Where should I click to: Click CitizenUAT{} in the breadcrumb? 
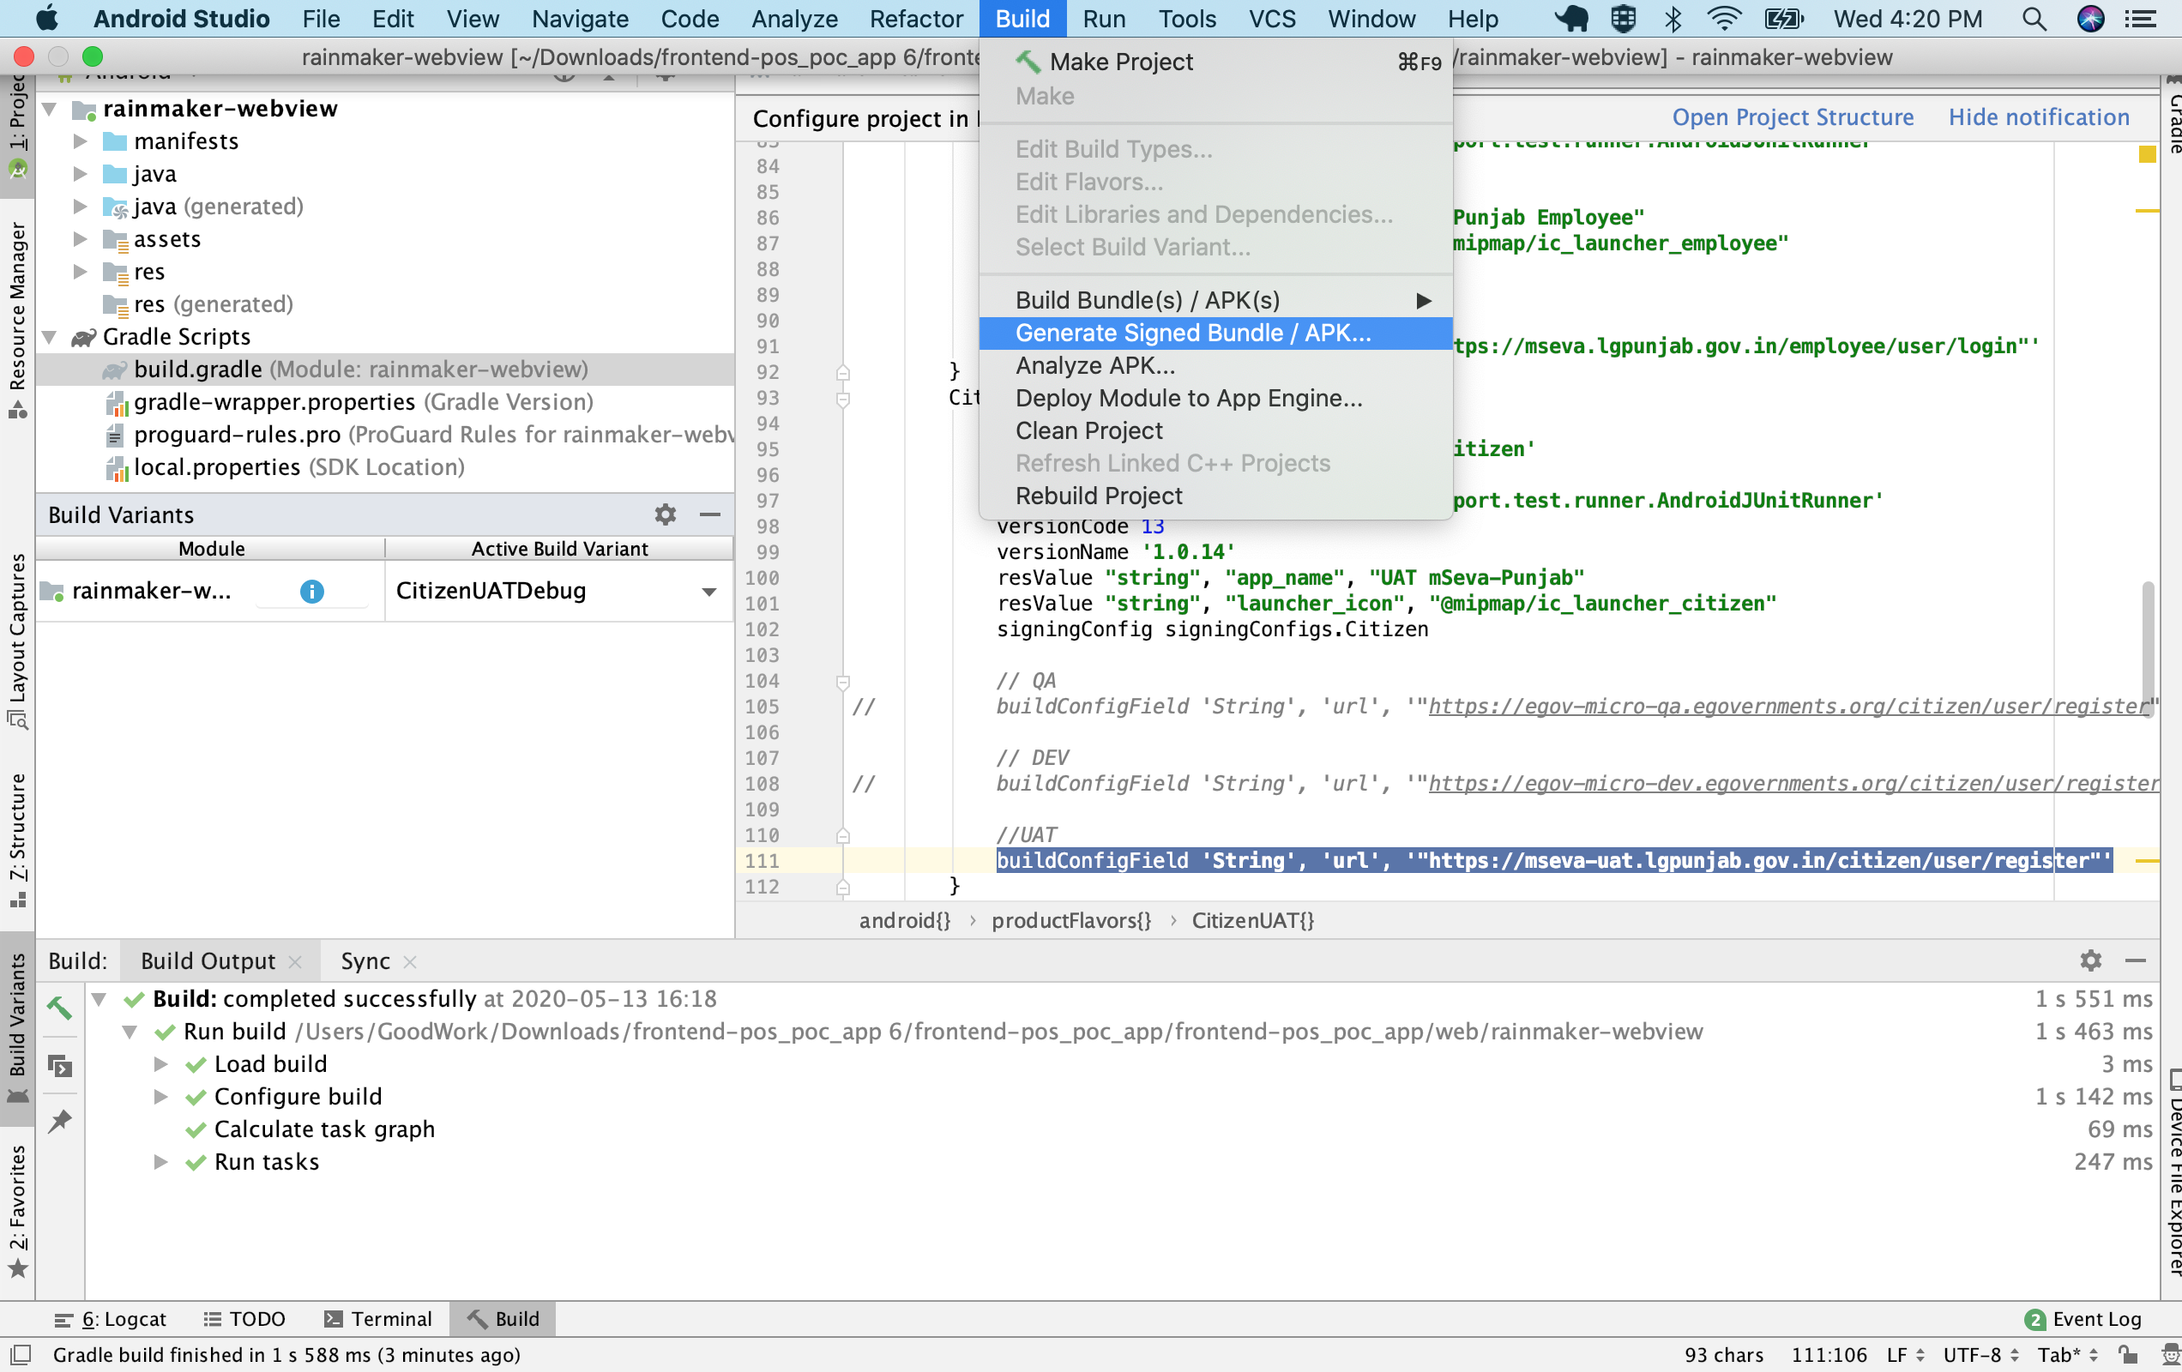tap(1252, 920)
